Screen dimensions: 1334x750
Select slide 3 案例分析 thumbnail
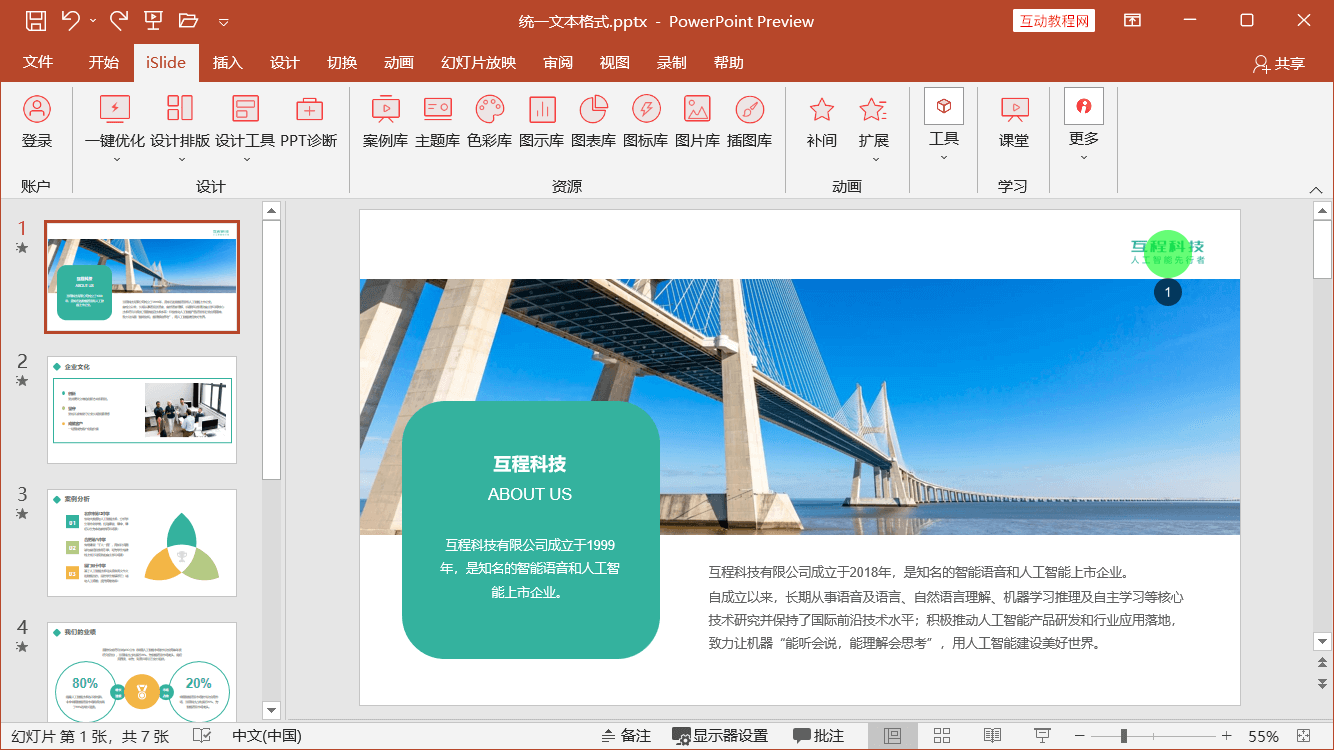142,543
